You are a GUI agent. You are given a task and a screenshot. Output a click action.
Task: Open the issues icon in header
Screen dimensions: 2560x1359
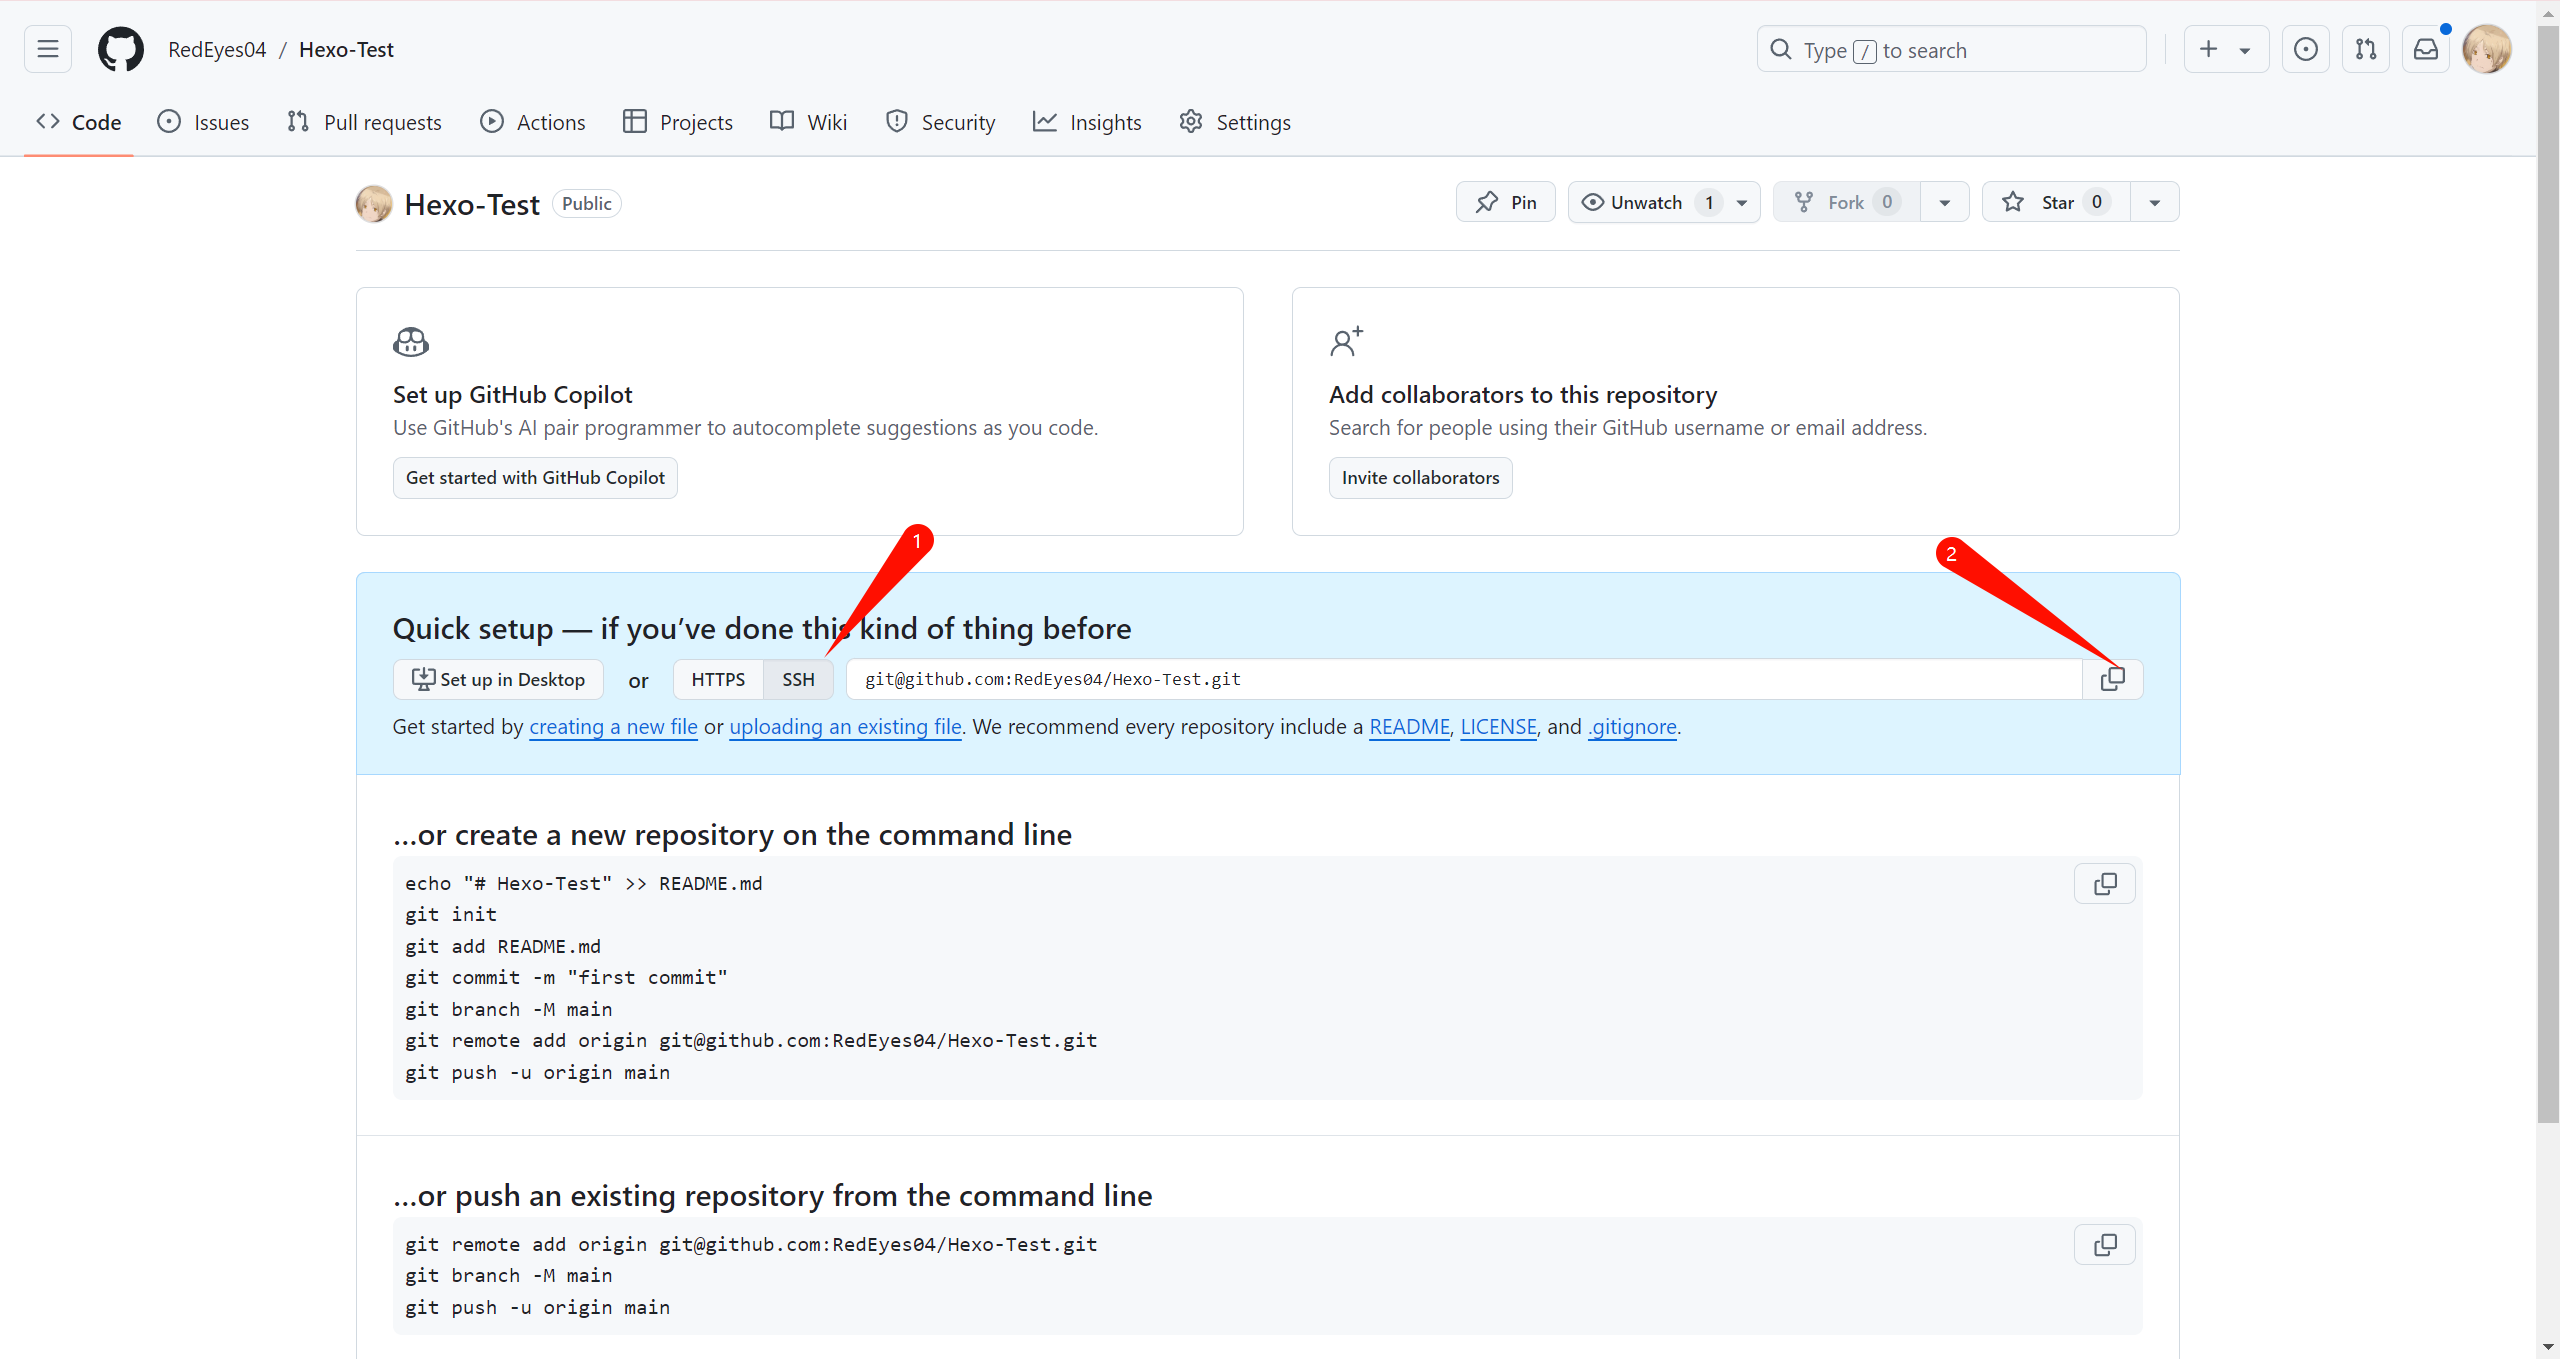2305,49
